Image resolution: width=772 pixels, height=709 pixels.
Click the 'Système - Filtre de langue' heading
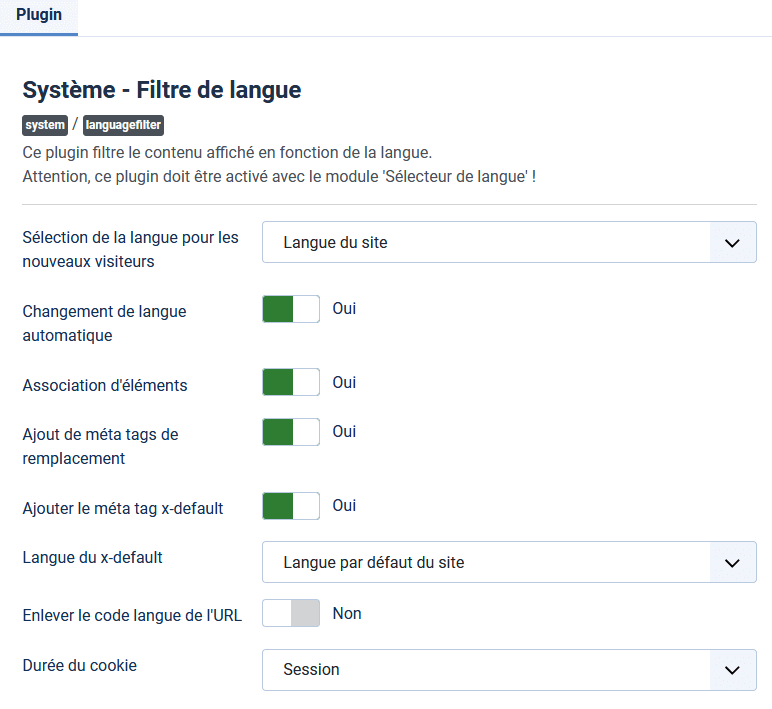click(162, 90)
